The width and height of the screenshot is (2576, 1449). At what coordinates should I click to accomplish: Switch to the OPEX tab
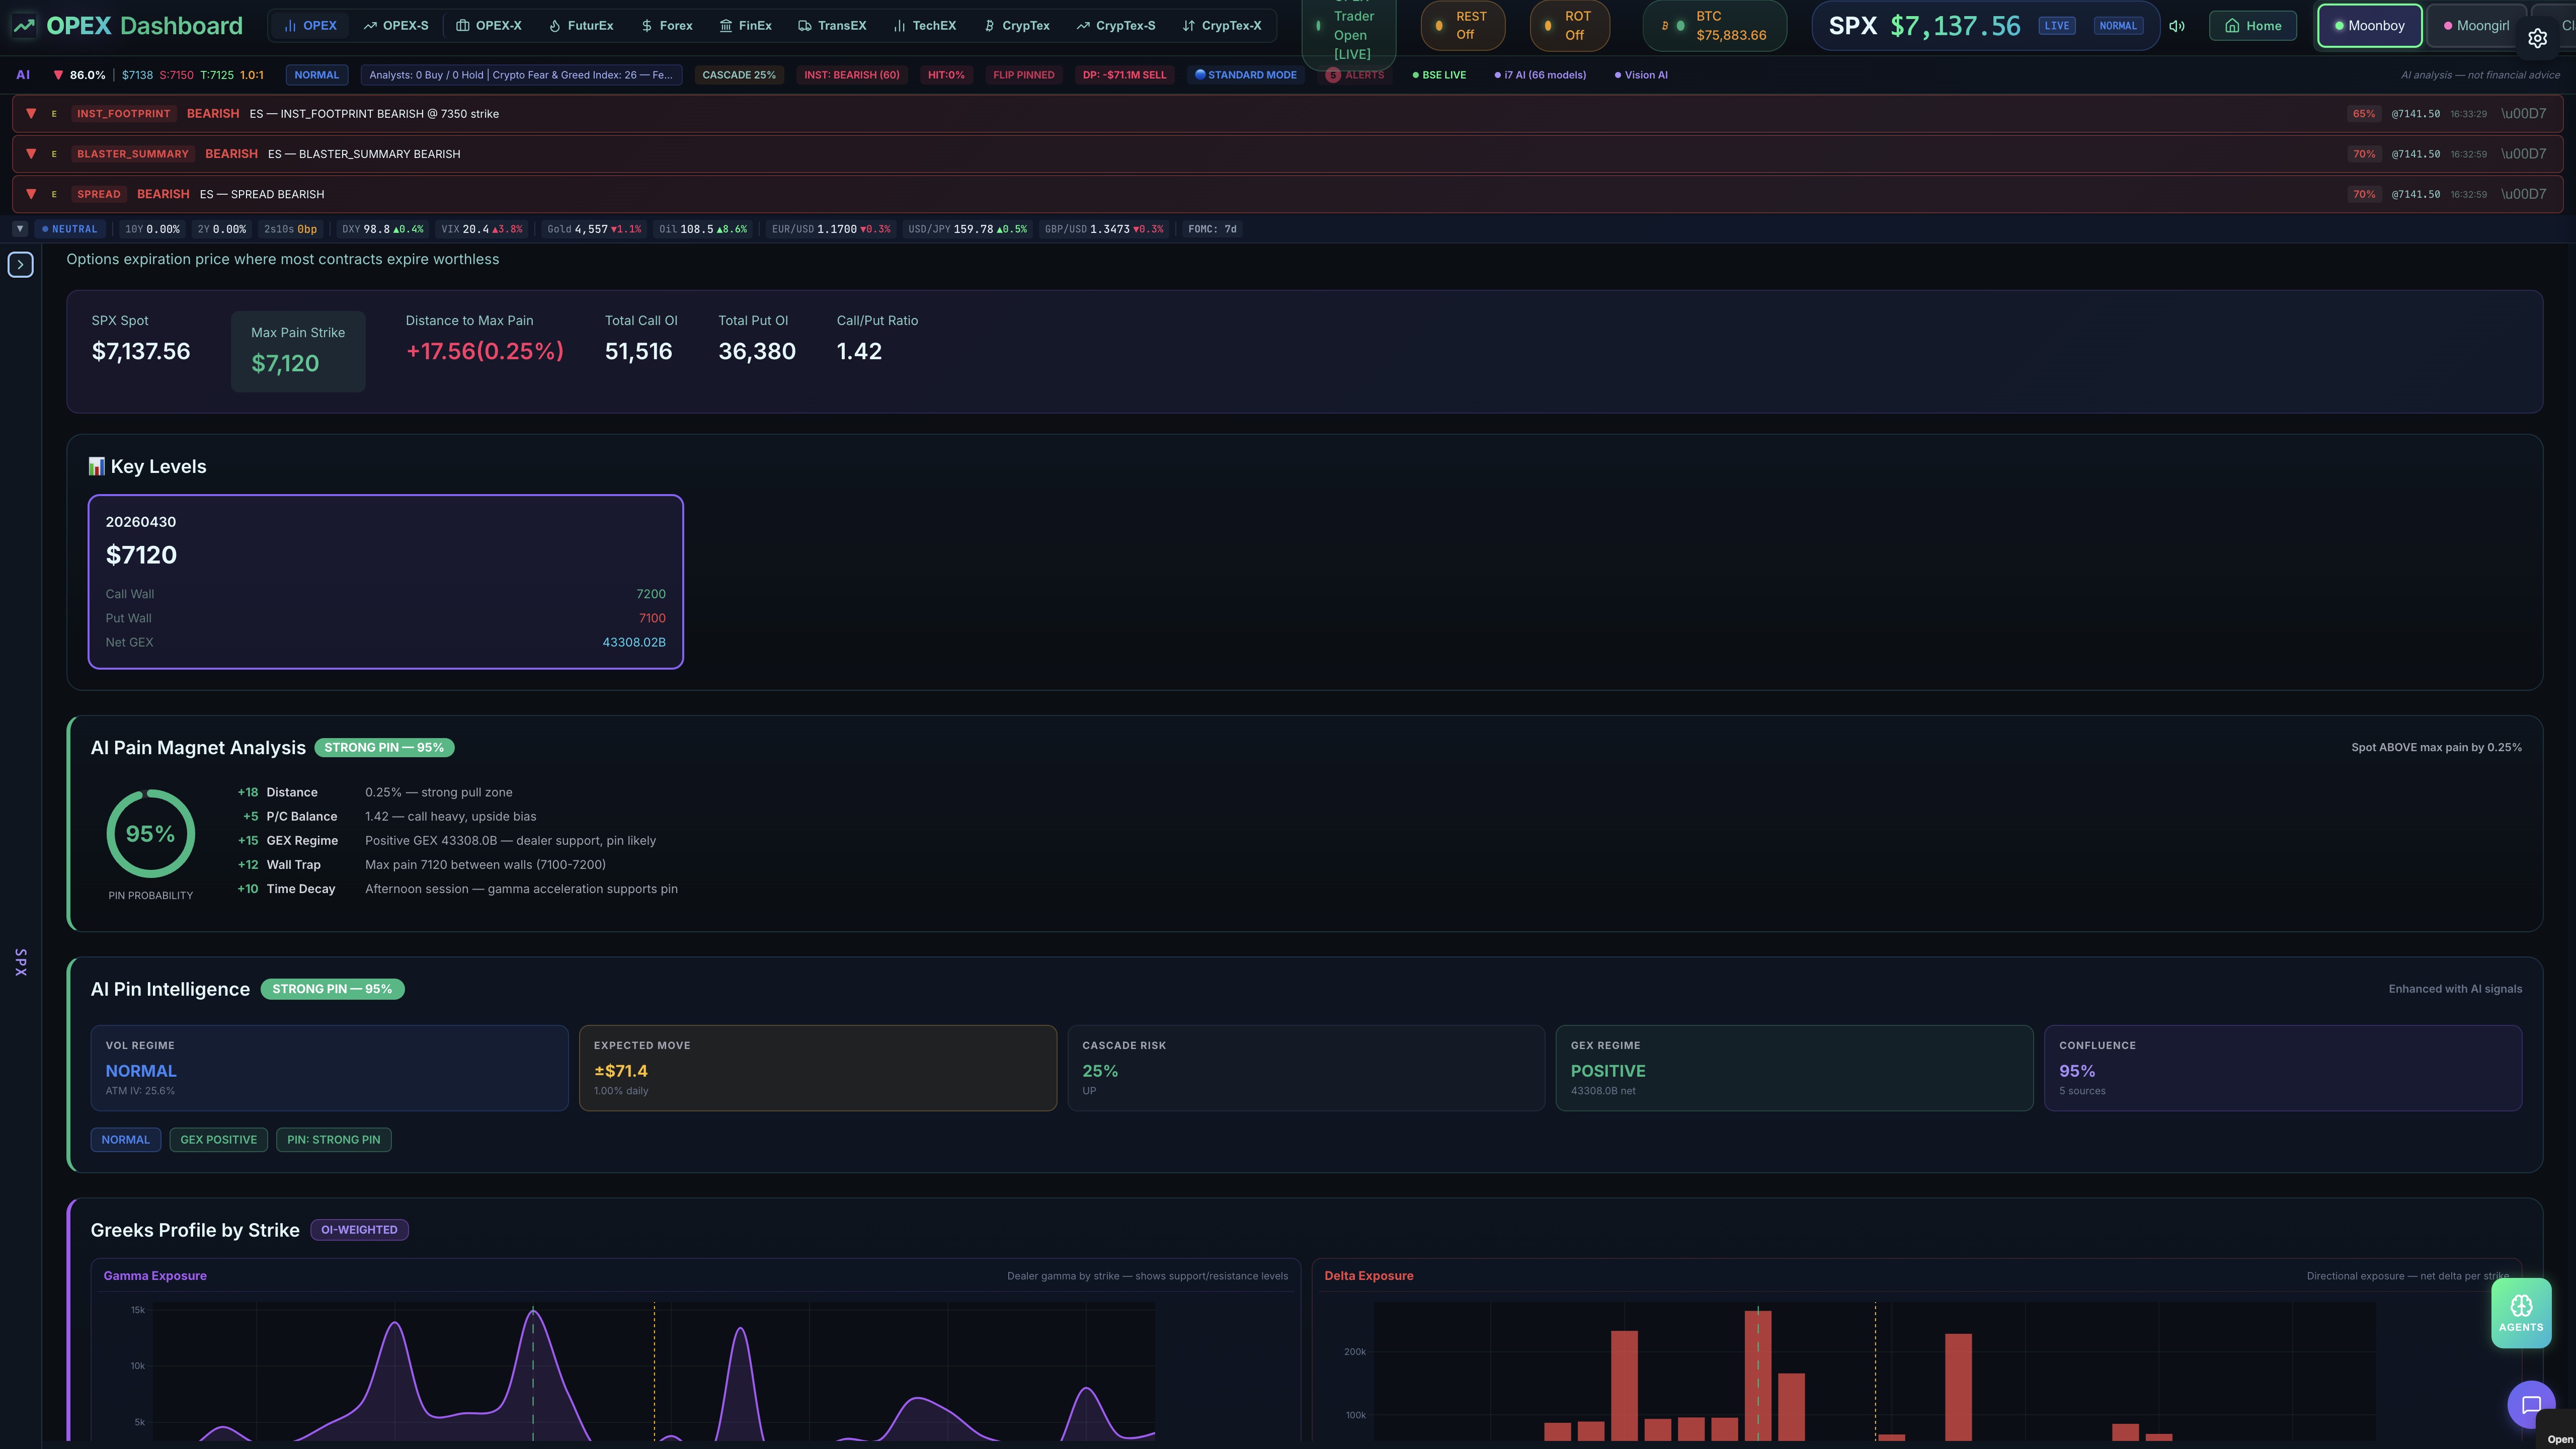(310, 26)
